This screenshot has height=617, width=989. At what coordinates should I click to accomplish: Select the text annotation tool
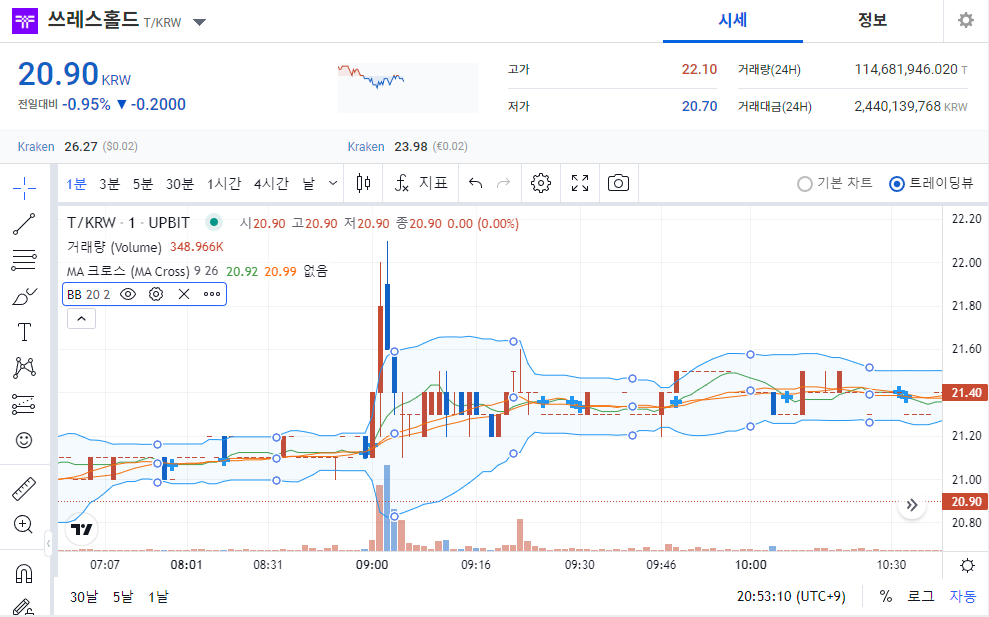click(24, 332)
